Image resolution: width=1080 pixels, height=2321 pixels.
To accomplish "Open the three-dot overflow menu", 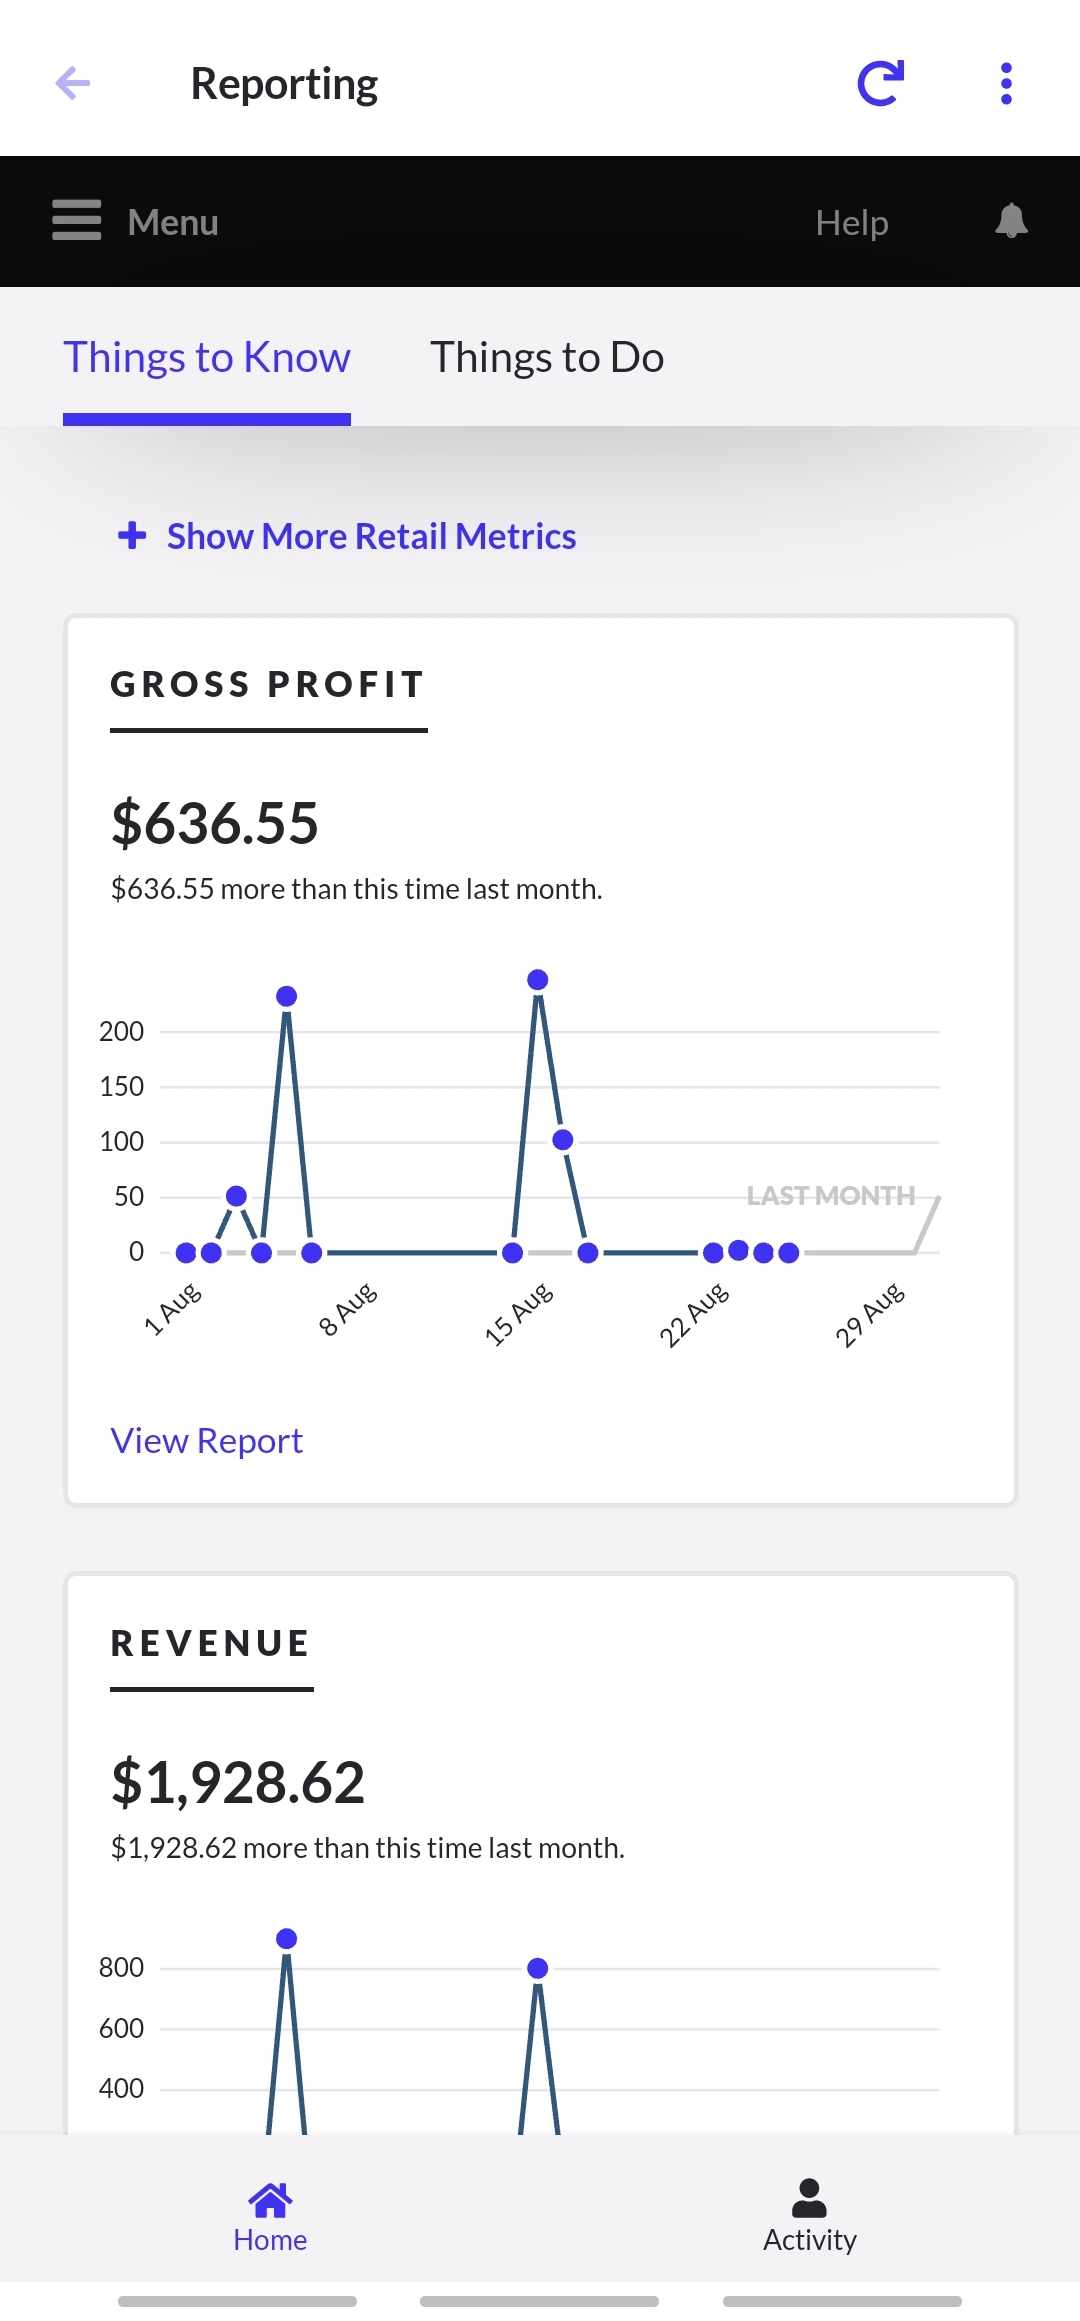I will pyautogui.click(x=1006, y=83).
